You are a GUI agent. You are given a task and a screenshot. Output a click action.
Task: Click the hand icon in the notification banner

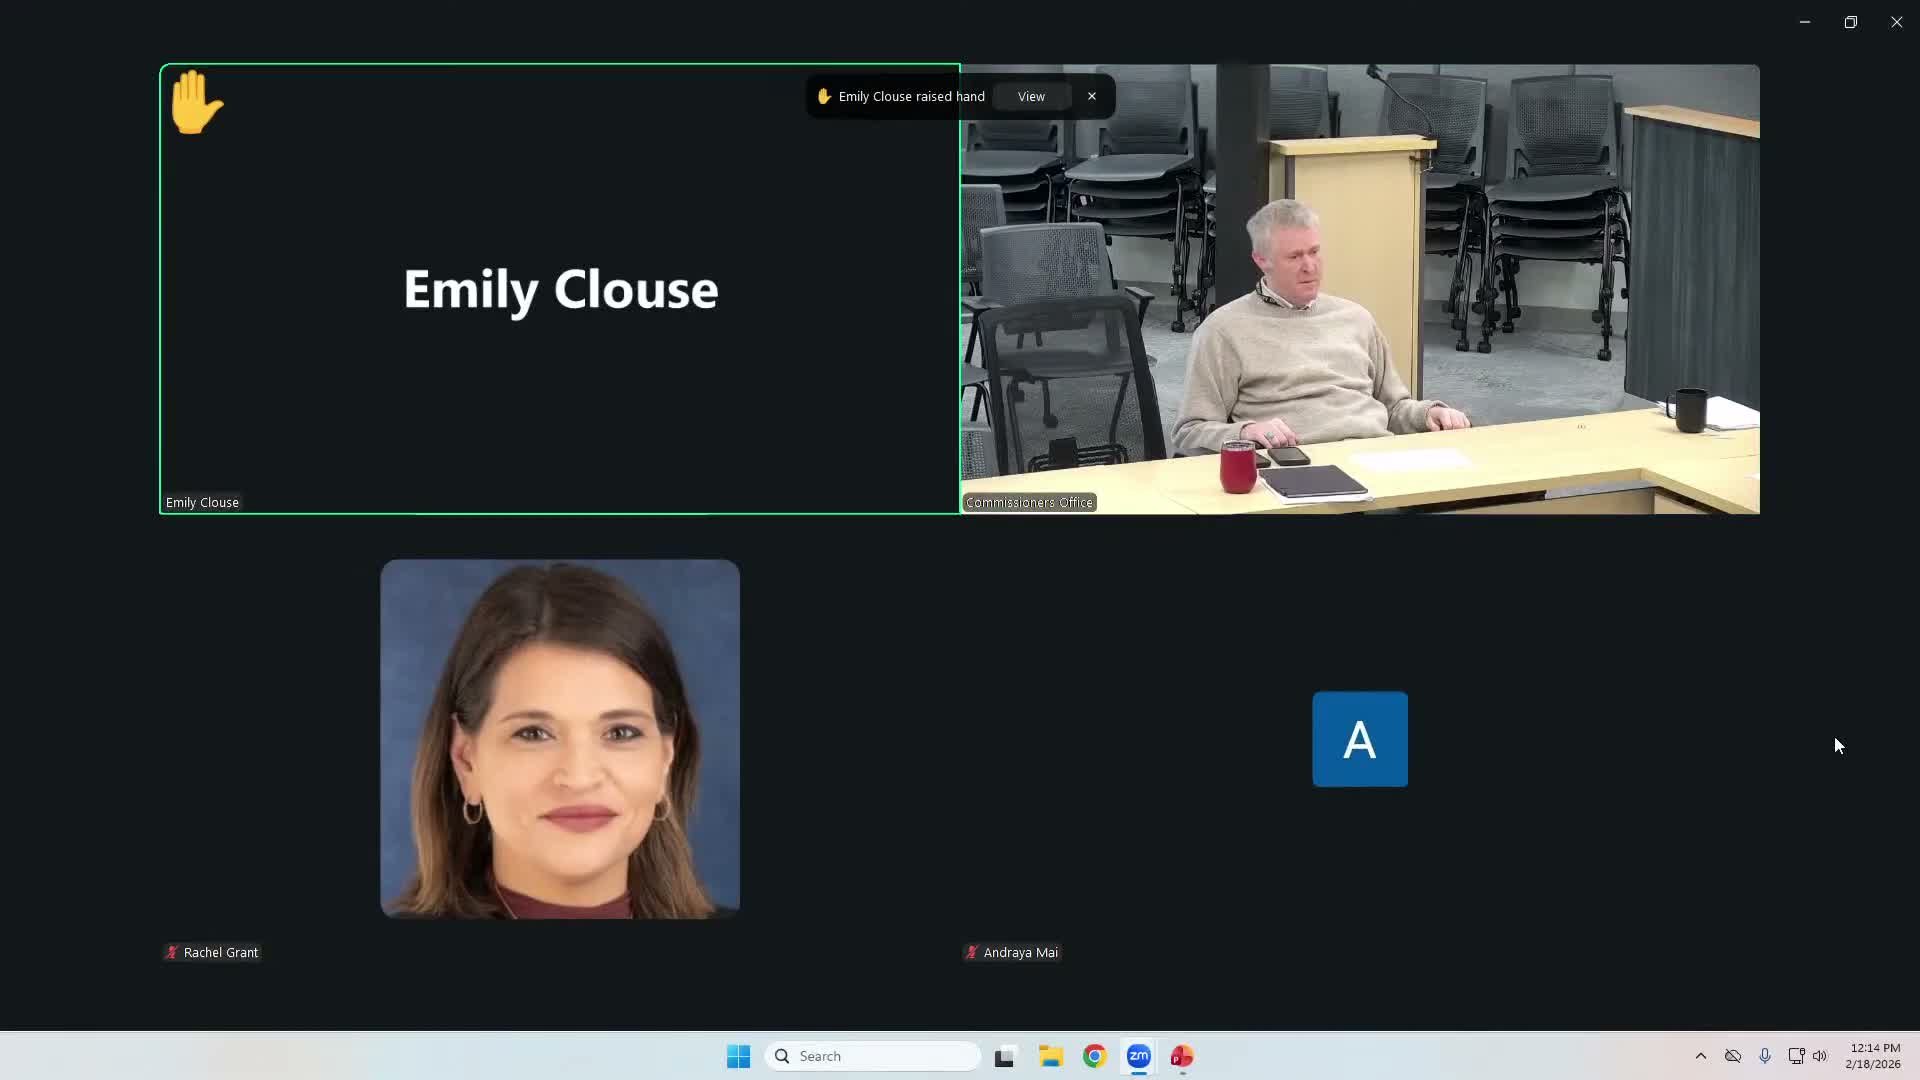pos(824,97)
